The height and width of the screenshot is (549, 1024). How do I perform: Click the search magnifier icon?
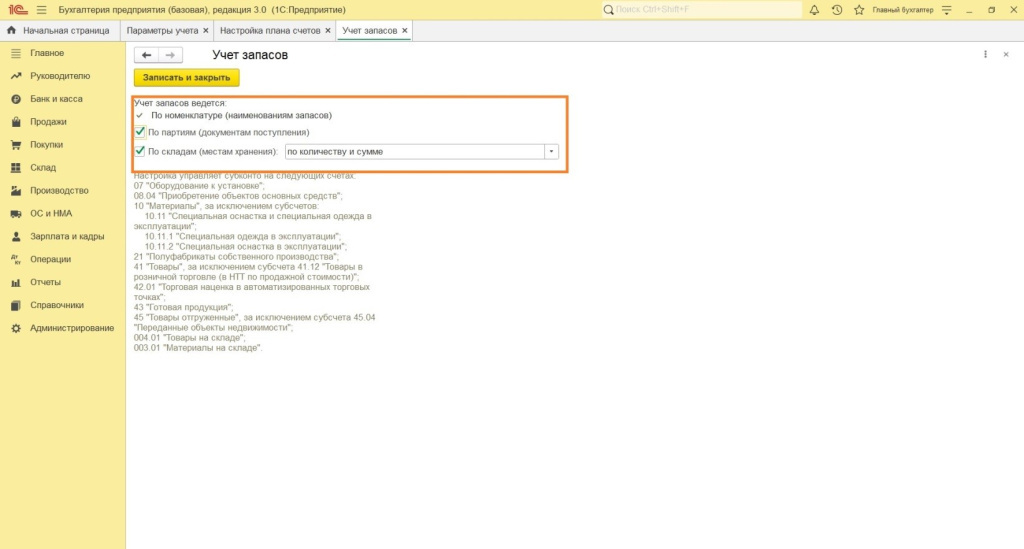(x=609, y=10)
